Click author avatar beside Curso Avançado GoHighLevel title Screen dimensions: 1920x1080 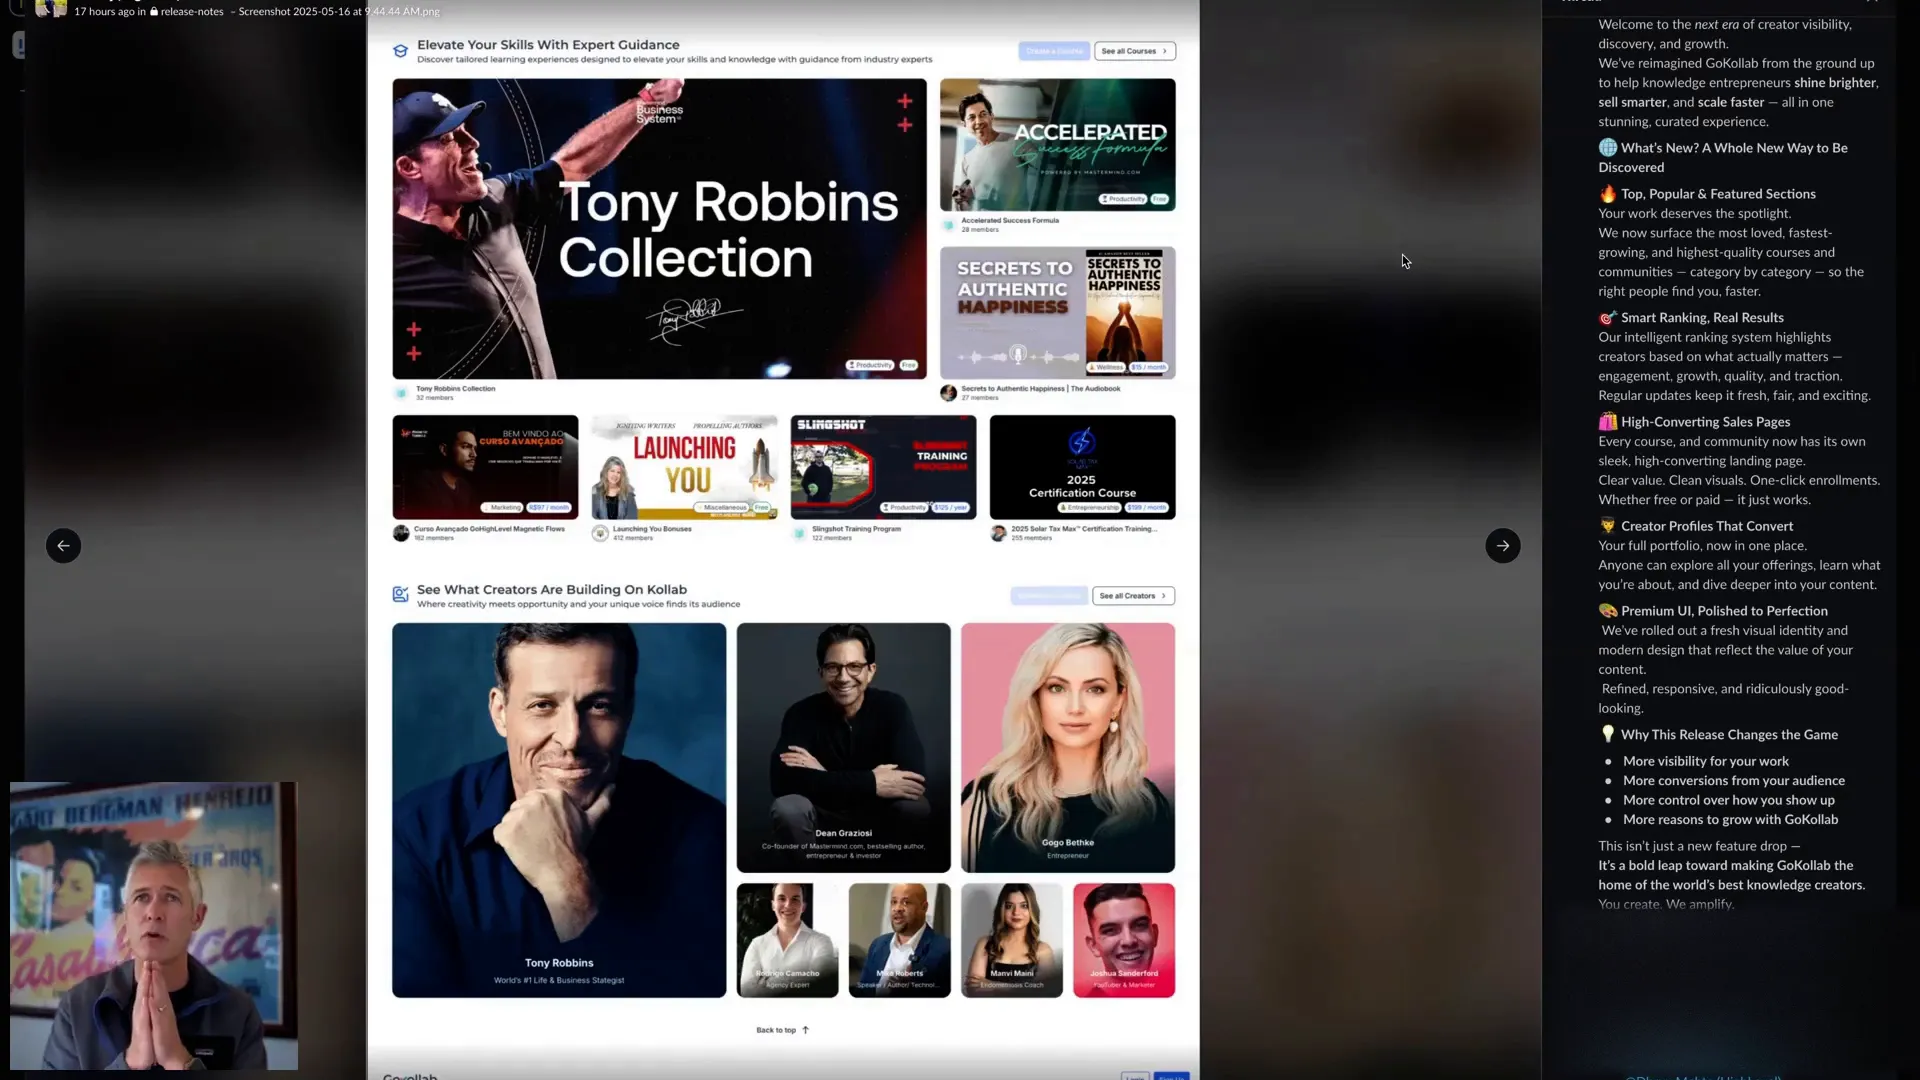pyautogui.click(x=401, y=533)
